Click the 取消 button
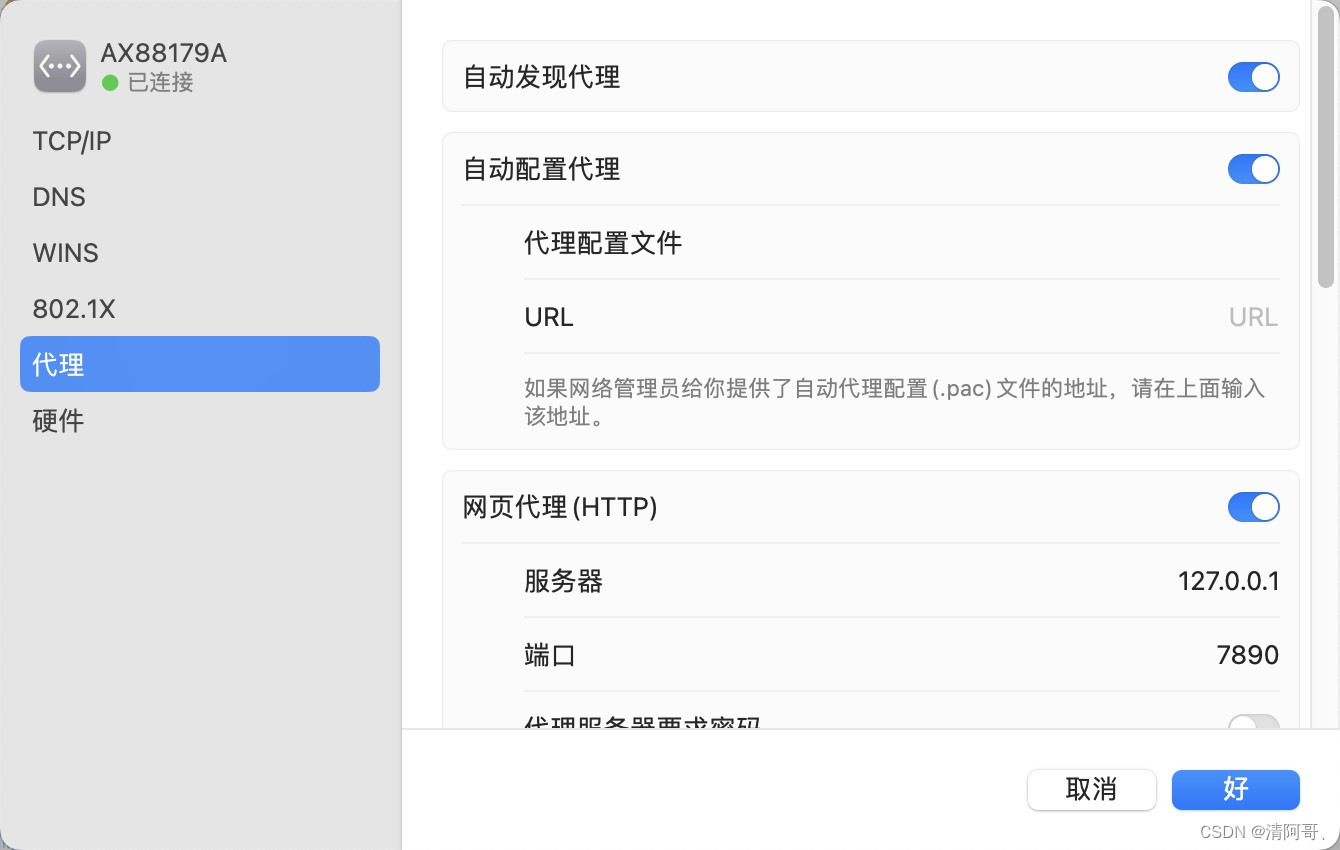Screen dimensions: 1340x850 [1092, 789]
